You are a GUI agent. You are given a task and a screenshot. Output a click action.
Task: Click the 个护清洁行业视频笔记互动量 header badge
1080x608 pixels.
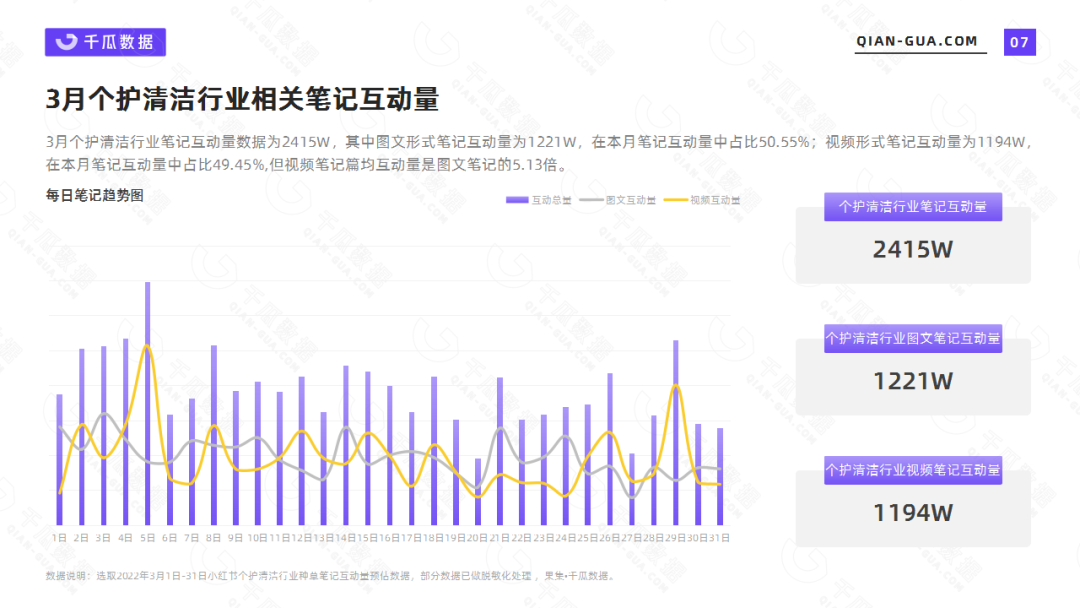912,470
